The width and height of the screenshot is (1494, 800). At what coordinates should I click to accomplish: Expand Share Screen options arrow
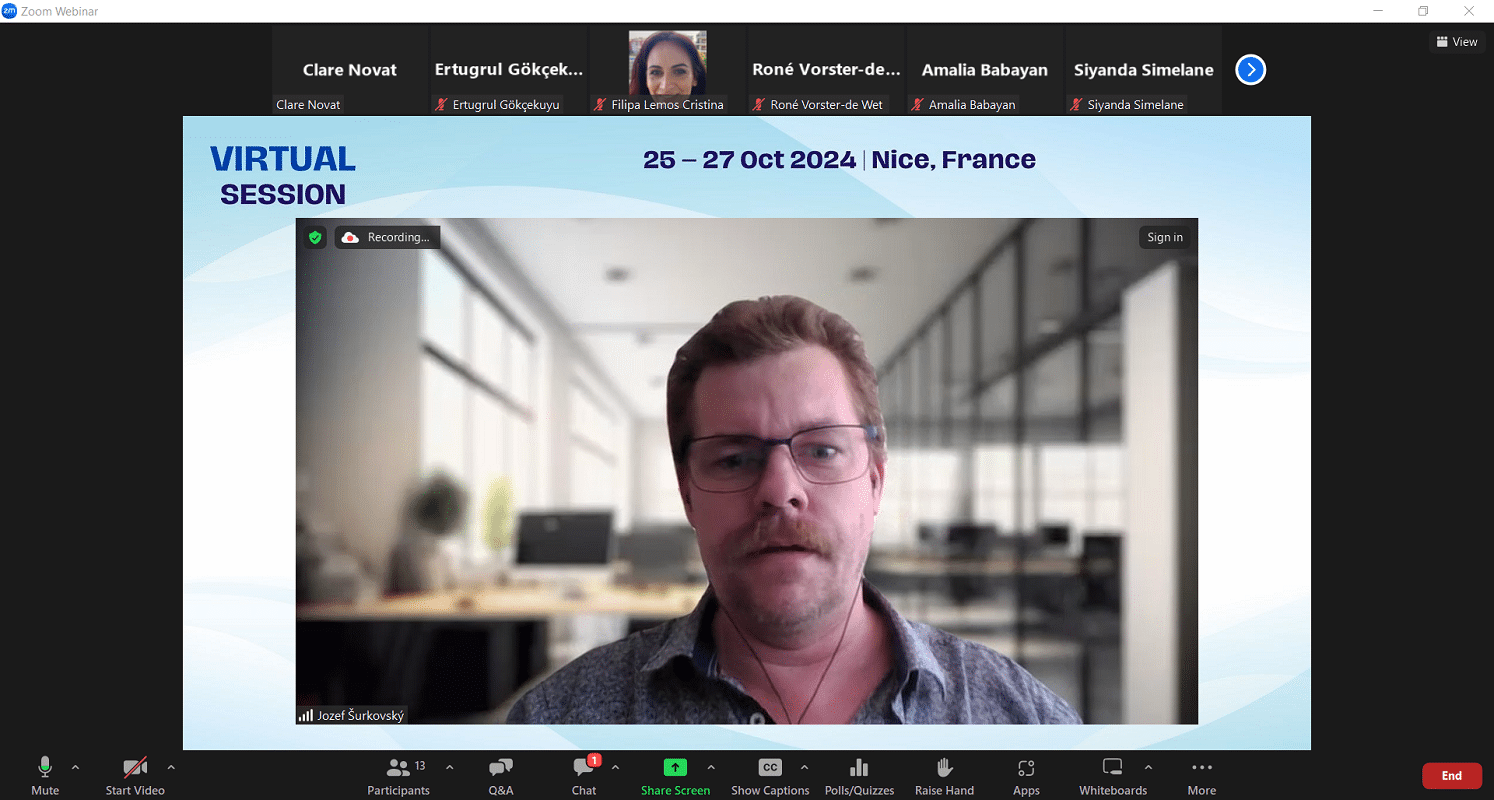[x=711, y=767]
